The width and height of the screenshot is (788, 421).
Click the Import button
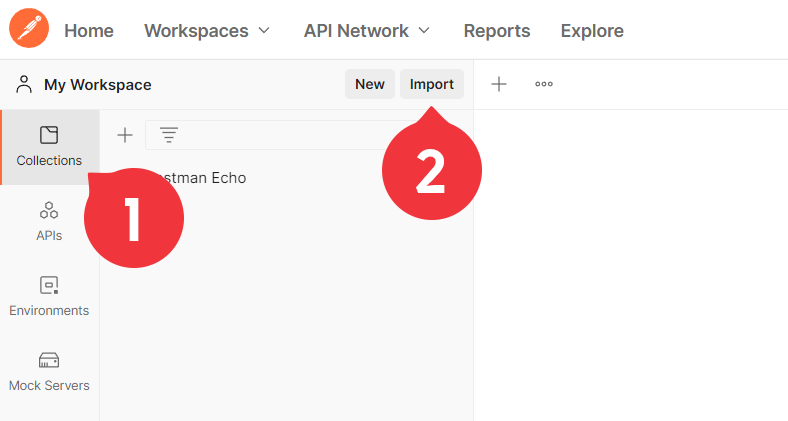pyautogui.click(x=432, y=84)
